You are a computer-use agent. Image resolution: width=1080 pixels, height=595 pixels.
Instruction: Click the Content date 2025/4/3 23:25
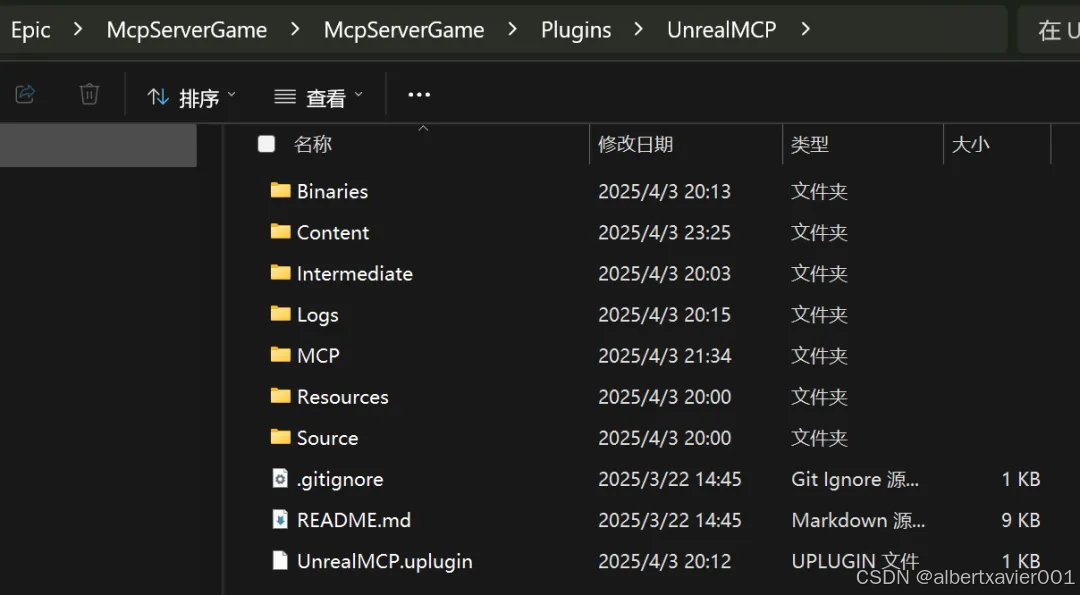point(664,233)
